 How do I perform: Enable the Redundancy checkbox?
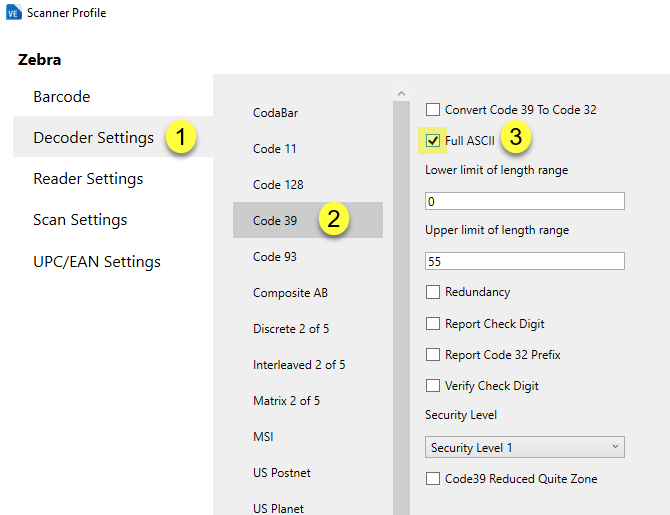[x=433, y=292]
